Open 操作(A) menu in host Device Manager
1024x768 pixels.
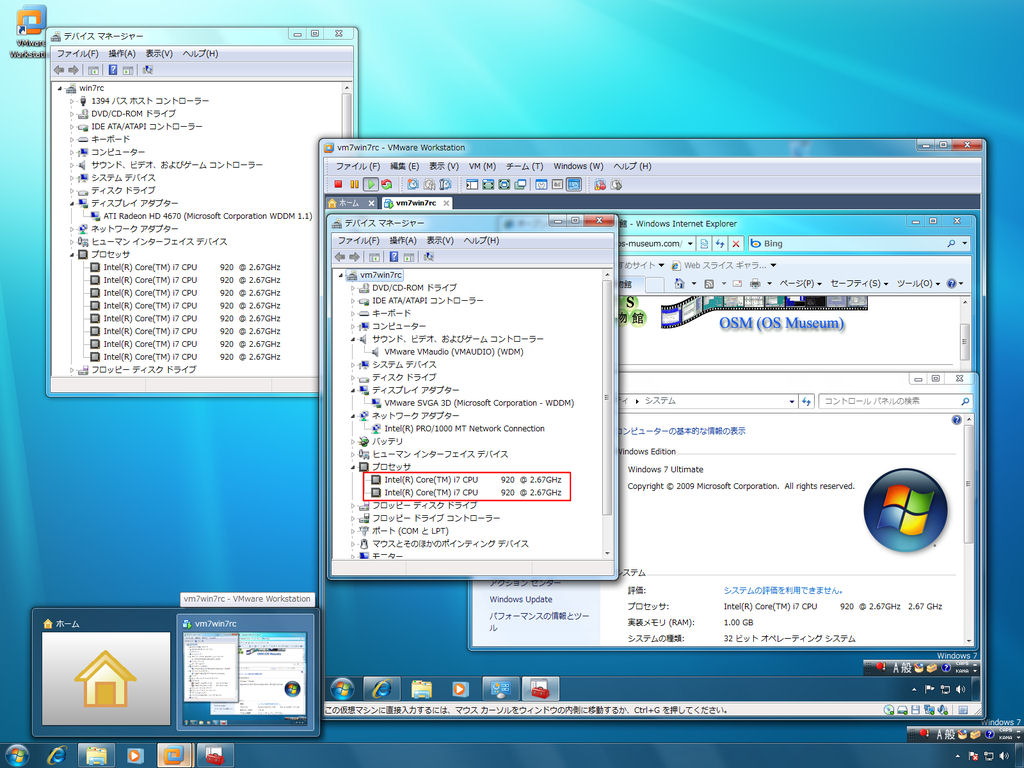pos(122,54)
